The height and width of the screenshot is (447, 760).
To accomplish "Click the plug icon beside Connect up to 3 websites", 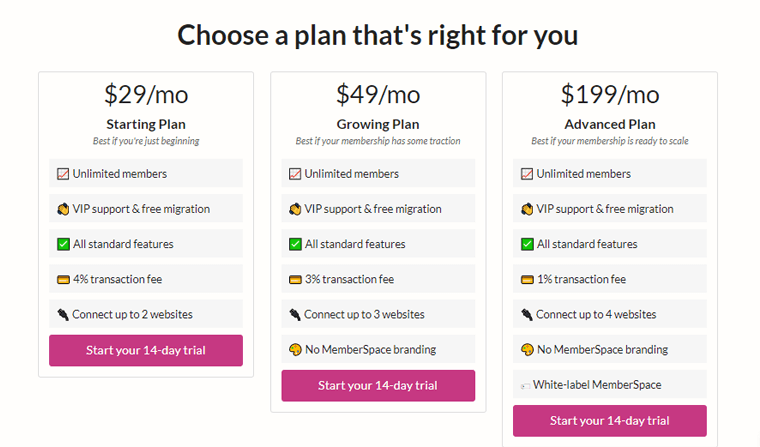I will point(295,315).
